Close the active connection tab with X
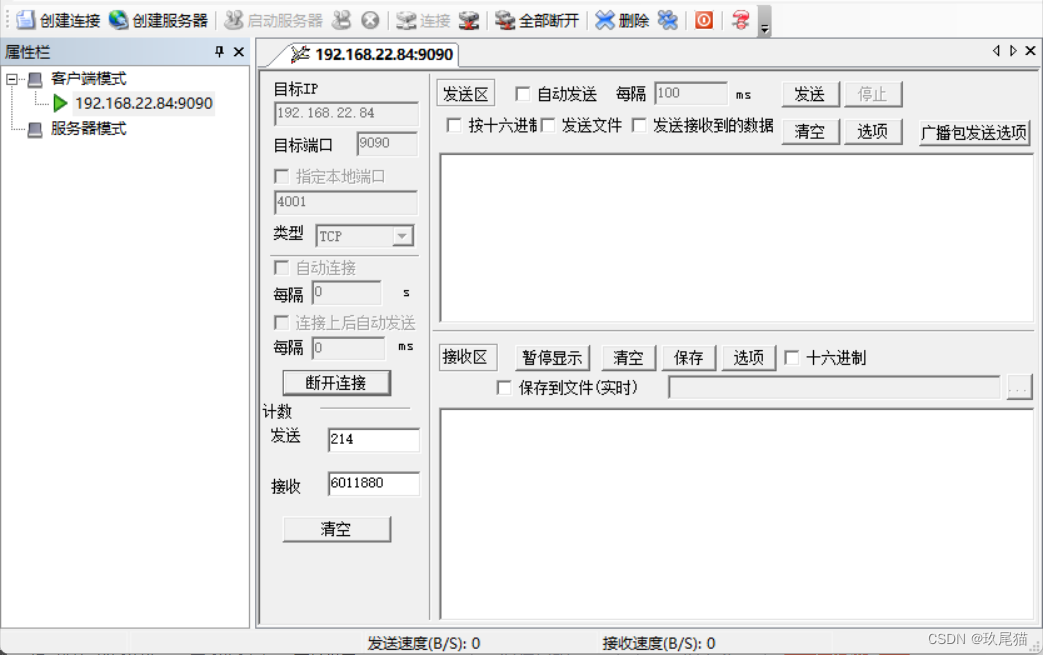This screenshot has height=655, width=1043. tap(1030, 51)
